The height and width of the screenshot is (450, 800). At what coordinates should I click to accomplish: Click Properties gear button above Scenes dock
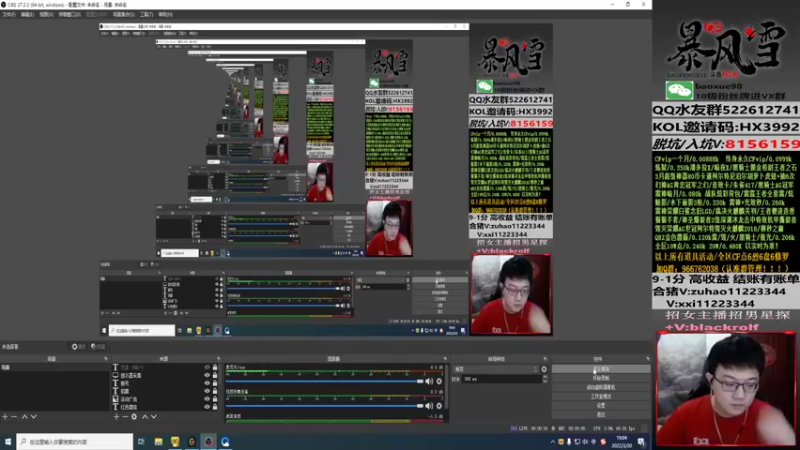(x=79, y=346)
